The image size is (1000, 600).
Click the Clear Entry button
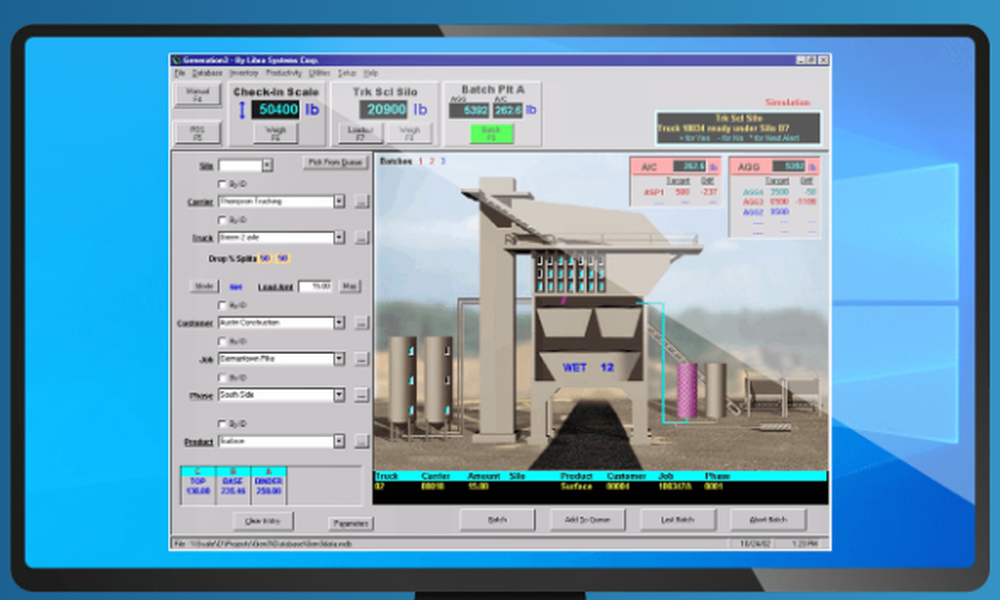click(263, 522)
